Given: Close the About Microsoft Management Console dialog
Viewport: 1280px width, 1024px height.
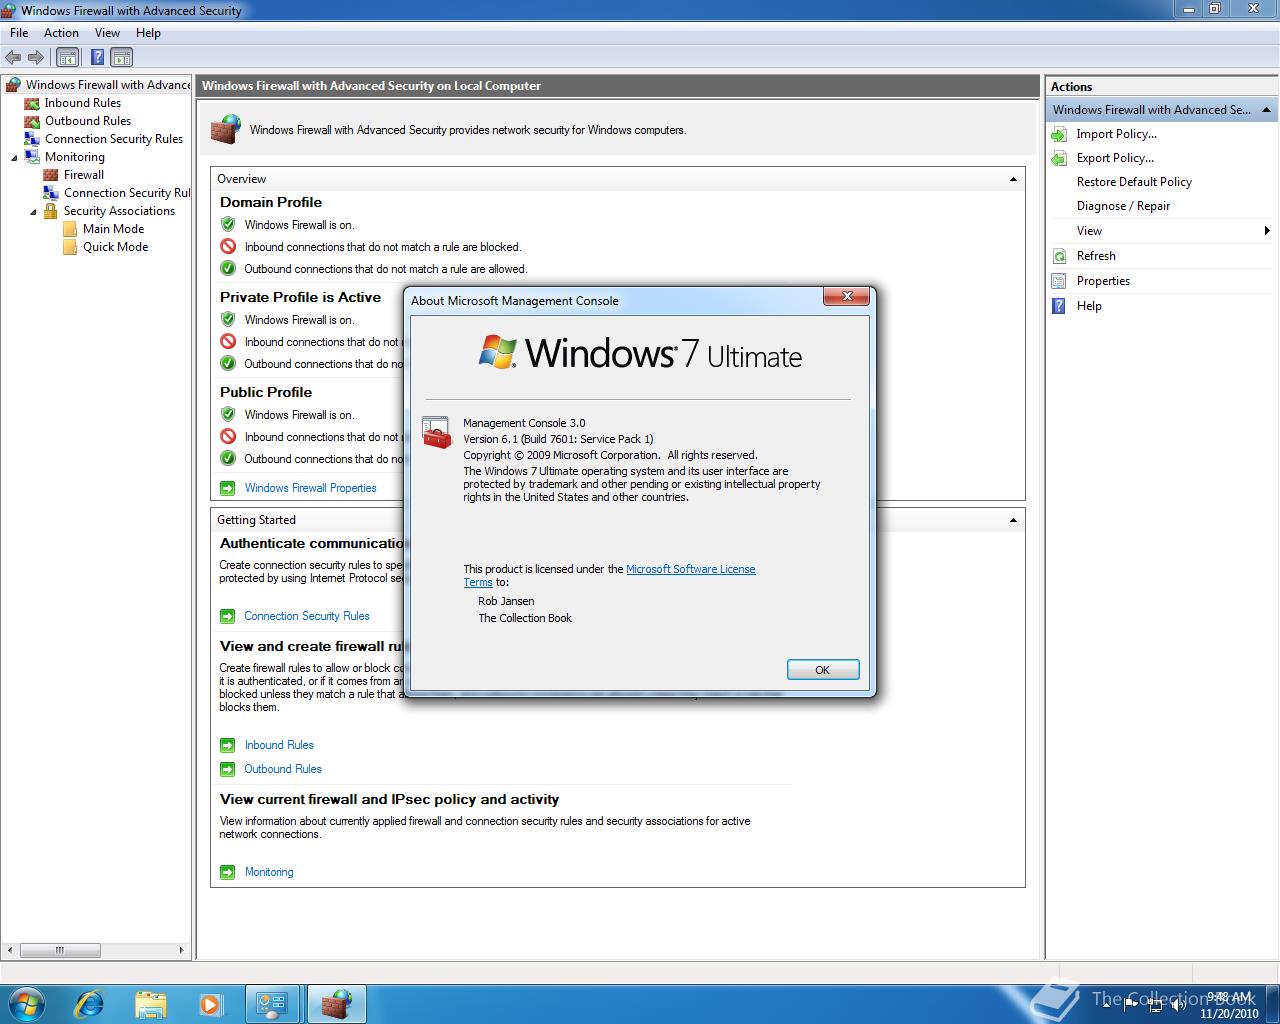Looking at the screenshot, I should [847, 296].
